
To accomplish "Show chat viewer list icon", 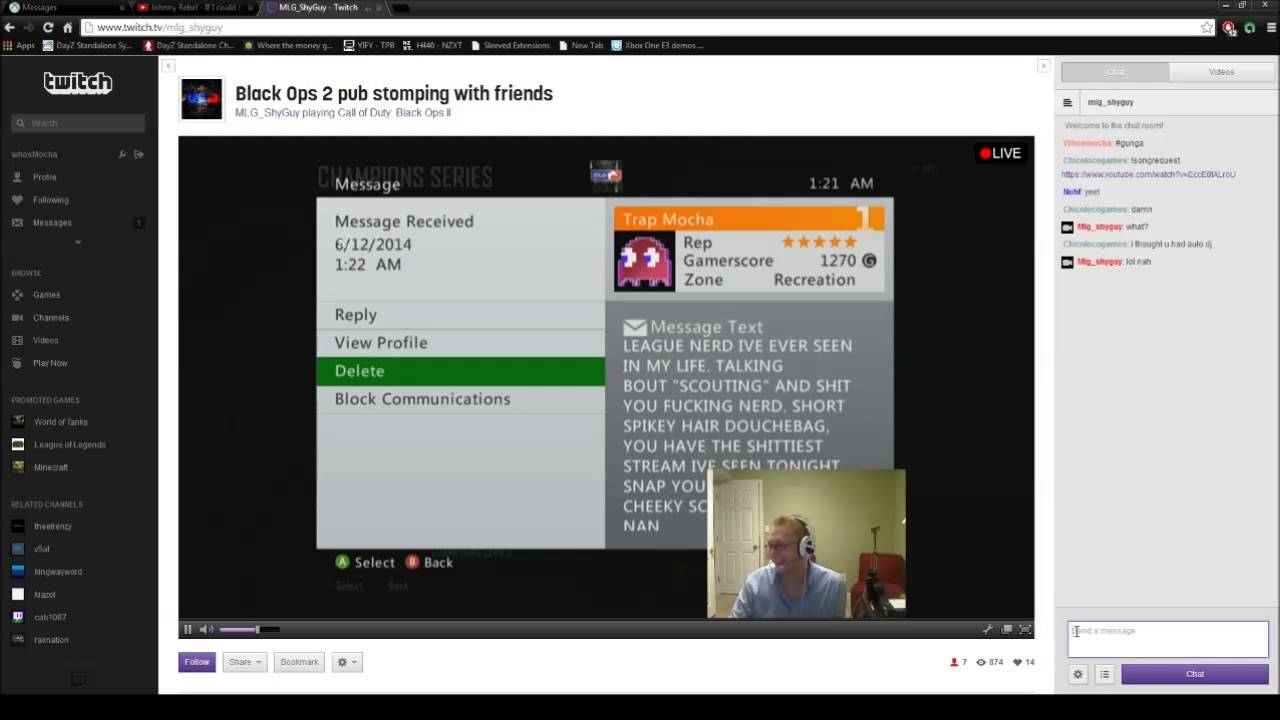I will (1104, 675).
